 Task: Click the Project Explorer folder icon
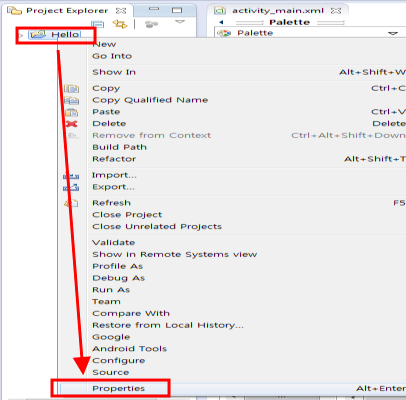[14, 10]
